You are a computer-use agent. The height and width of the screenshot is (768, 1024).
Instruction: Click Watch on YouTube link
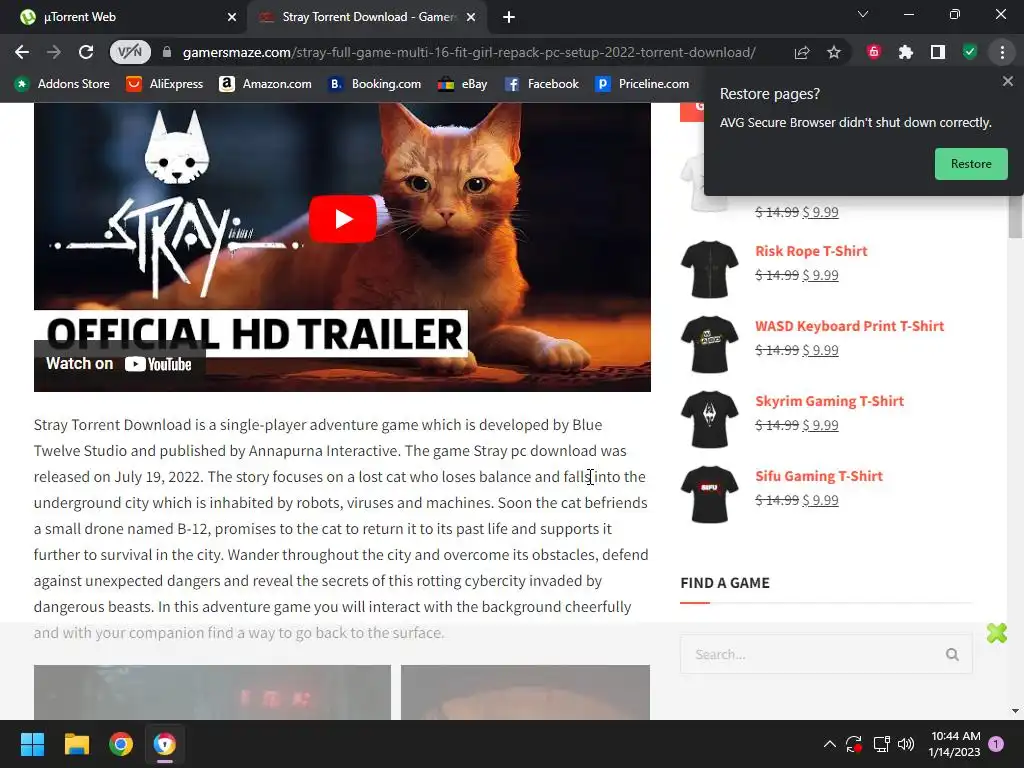[119, 364]
